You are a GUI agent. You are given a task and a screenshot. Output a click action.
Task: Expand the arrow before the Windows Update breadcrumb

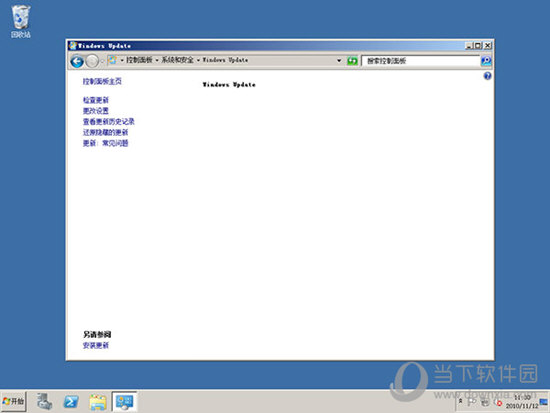pyautogui.click(x=198, y=60)
